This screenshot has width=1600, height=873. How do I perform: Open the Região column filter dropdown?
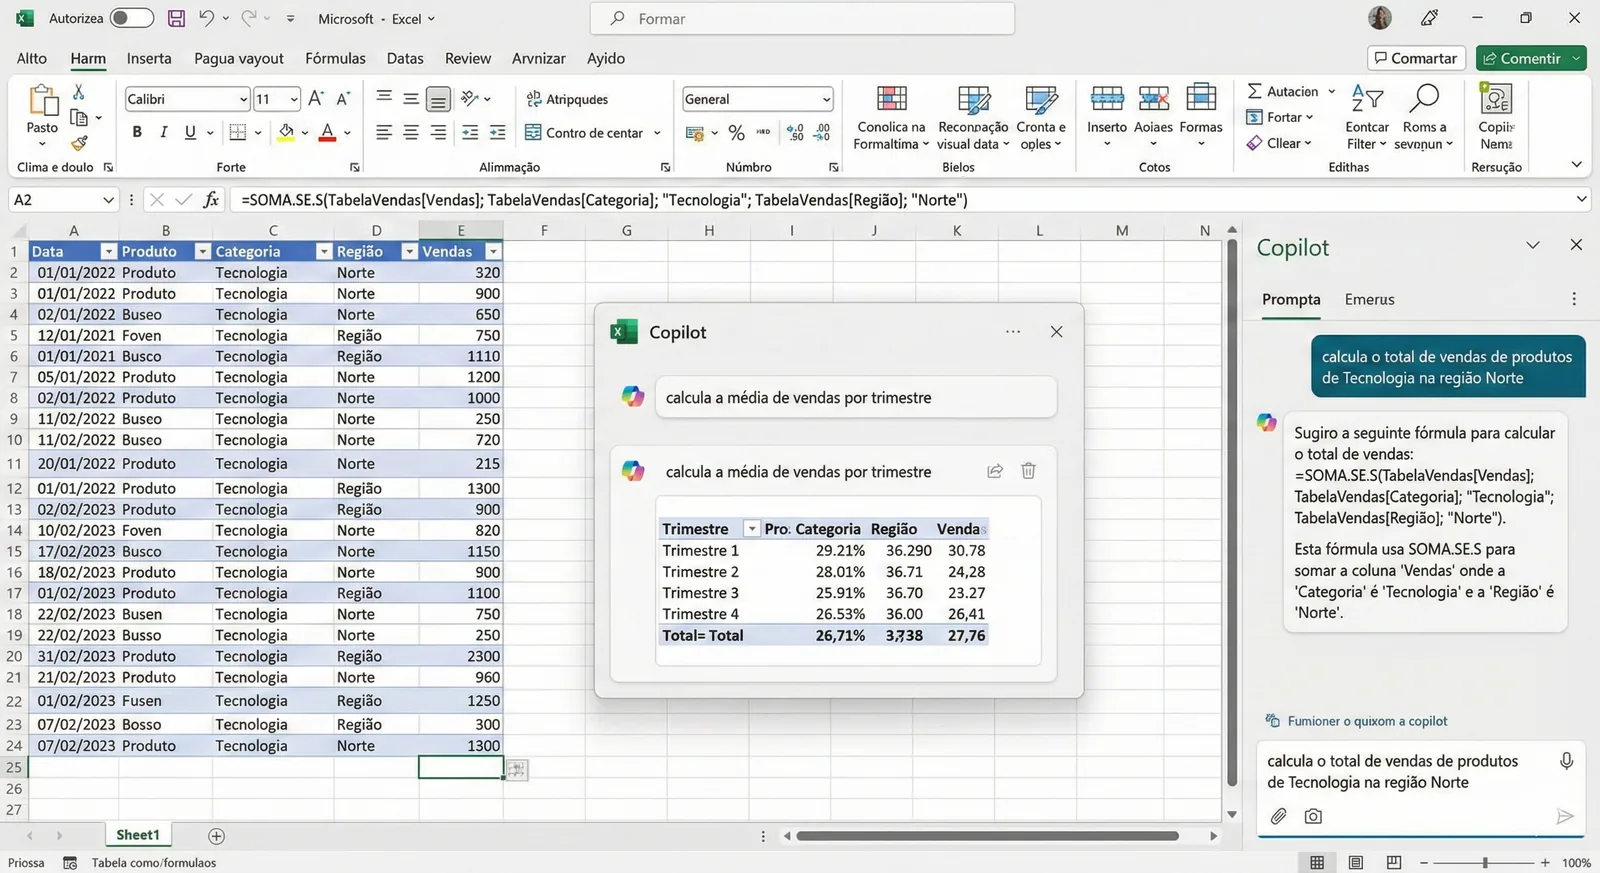click(409, 252)
